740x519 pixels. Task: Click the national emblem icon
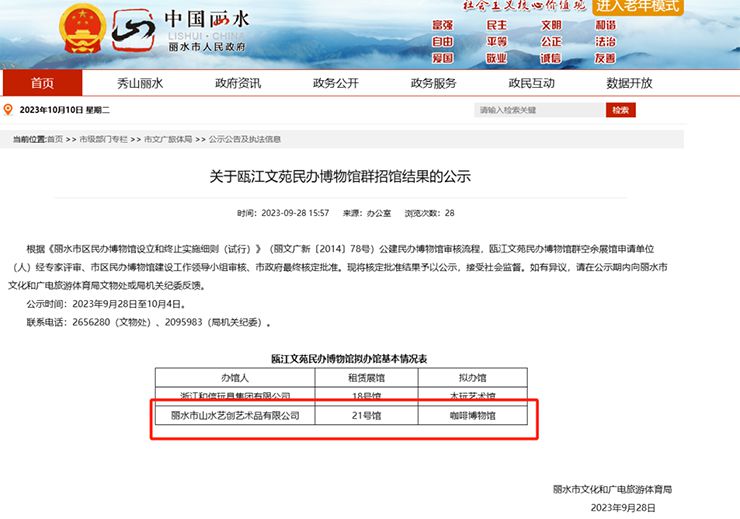click(x=81, y=27)
